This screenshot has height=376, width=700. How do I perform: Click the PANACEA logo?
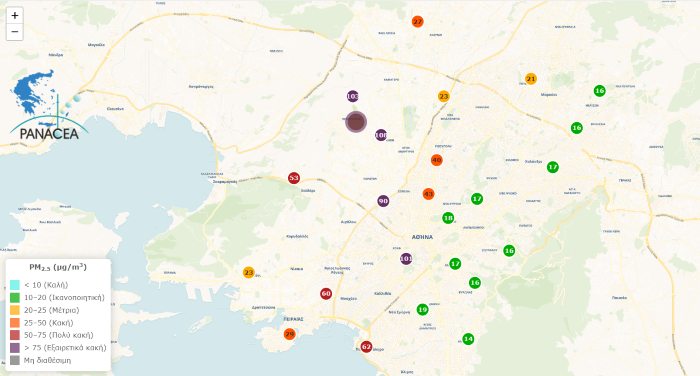49,106
